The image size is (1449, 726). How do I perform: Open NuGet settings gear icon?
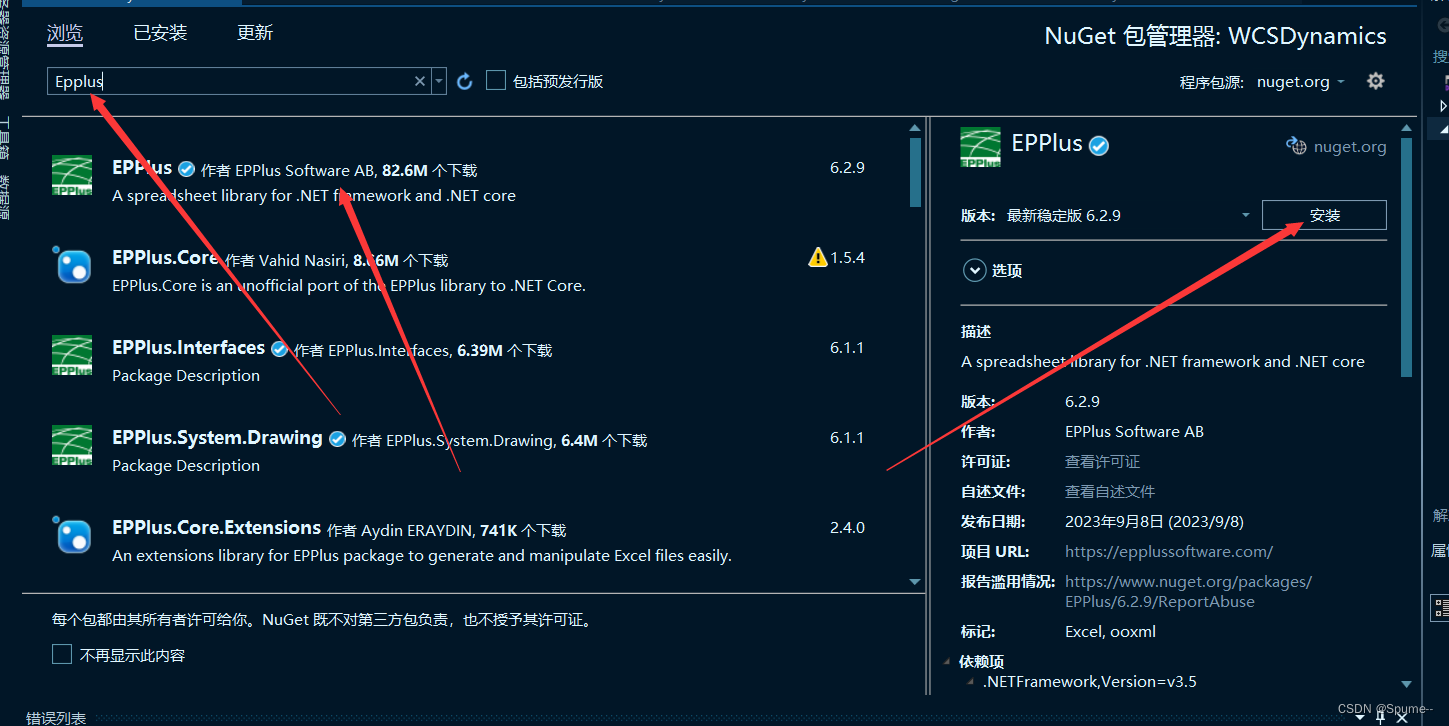[1376, 81]
